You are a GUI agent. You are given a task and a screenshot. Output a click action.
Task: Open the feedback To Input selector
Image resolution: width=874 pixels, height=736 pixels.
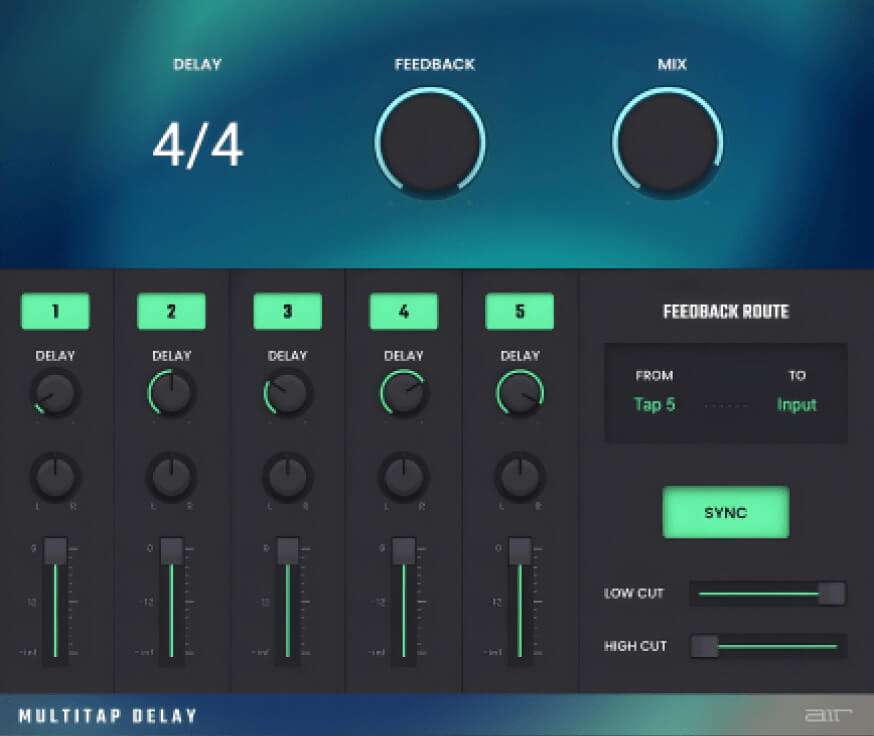click(x=796, y=405)
